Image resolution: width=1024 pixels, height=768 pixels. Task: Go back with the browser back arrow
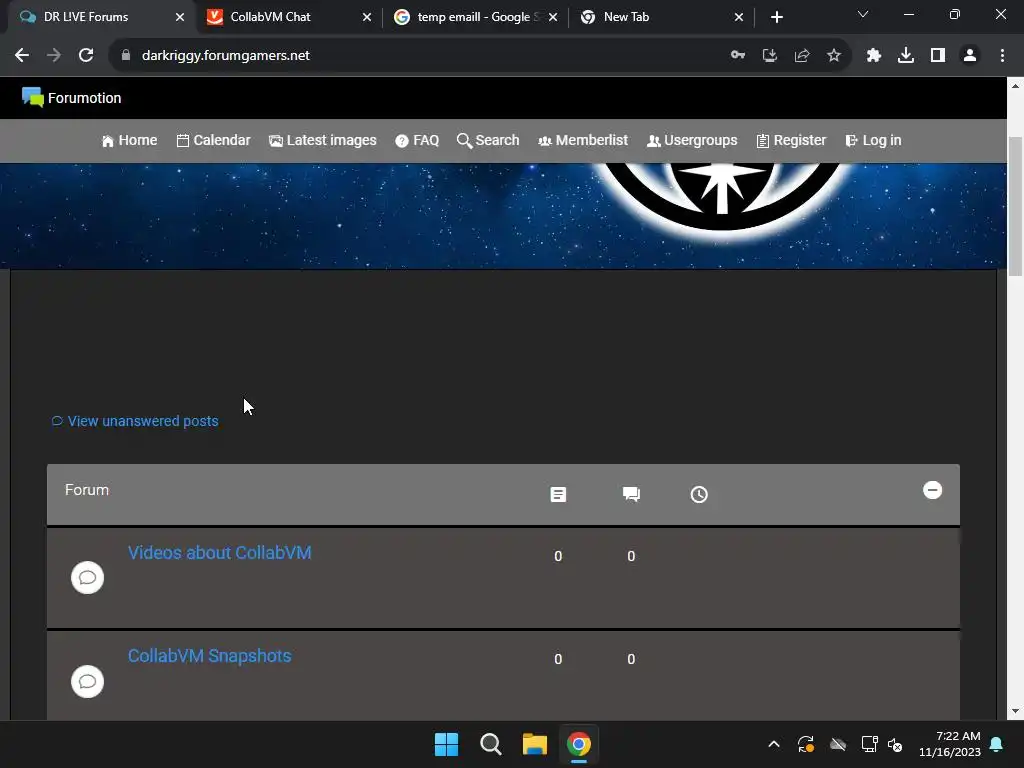click(x=22, y=56)
